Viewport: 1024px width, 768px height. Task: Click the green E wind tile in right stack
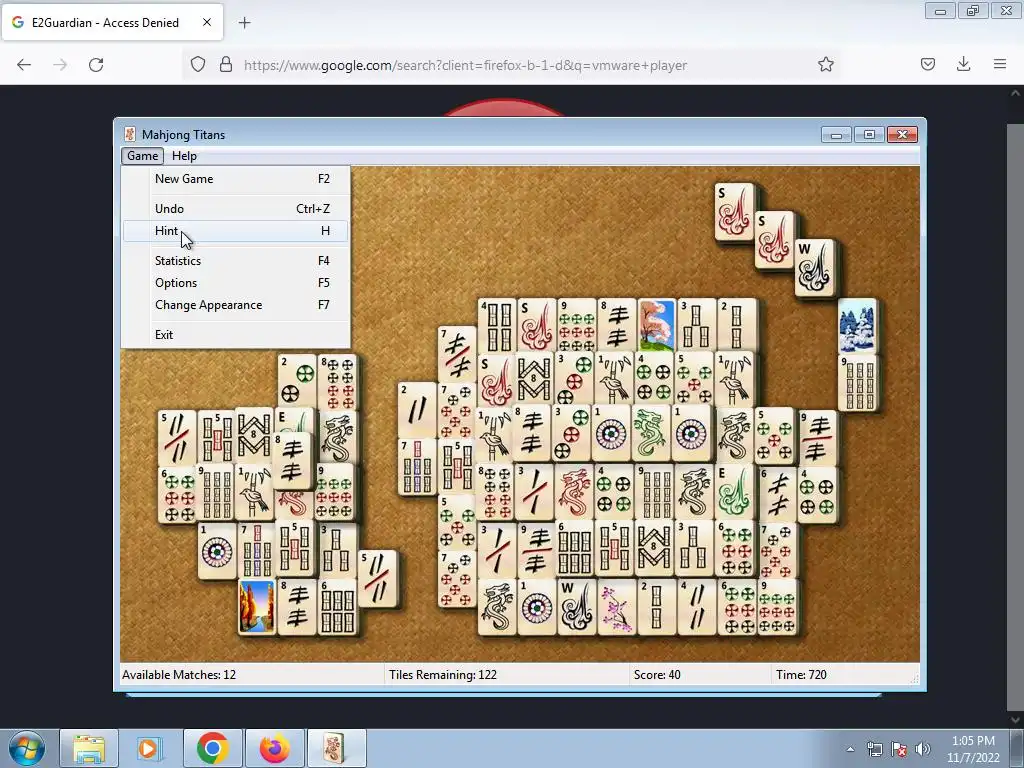735,491
